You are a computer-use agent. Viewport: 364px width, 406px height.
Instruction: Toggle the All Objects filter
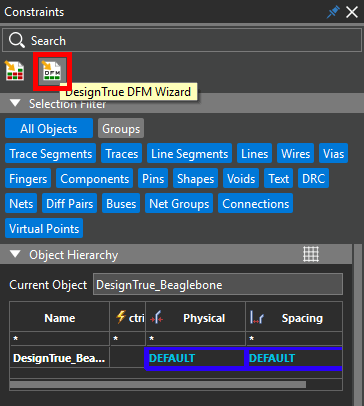point(49,128)
